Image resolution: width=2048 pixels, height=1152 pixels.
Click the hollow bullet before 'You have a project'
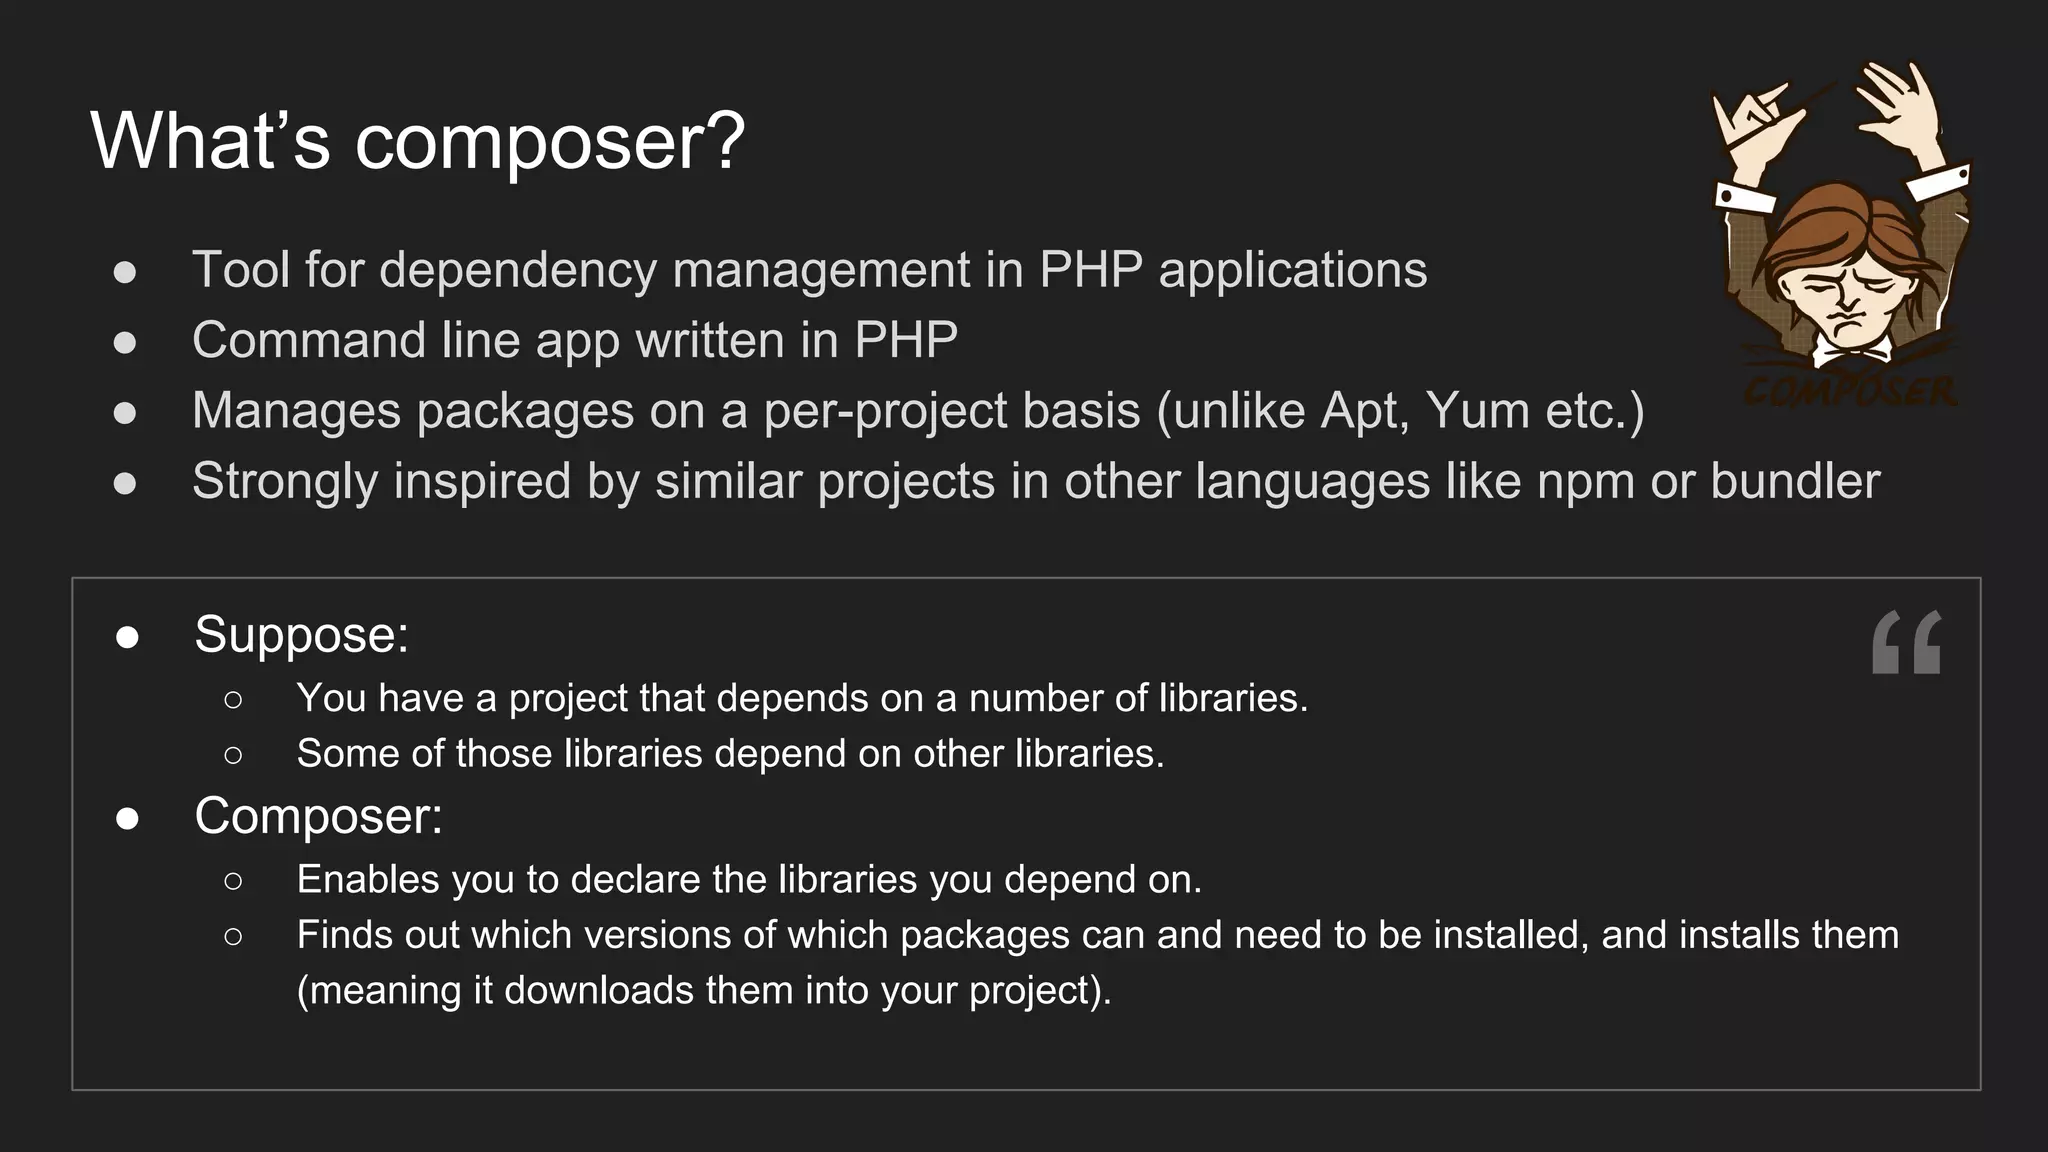[233, 700]
